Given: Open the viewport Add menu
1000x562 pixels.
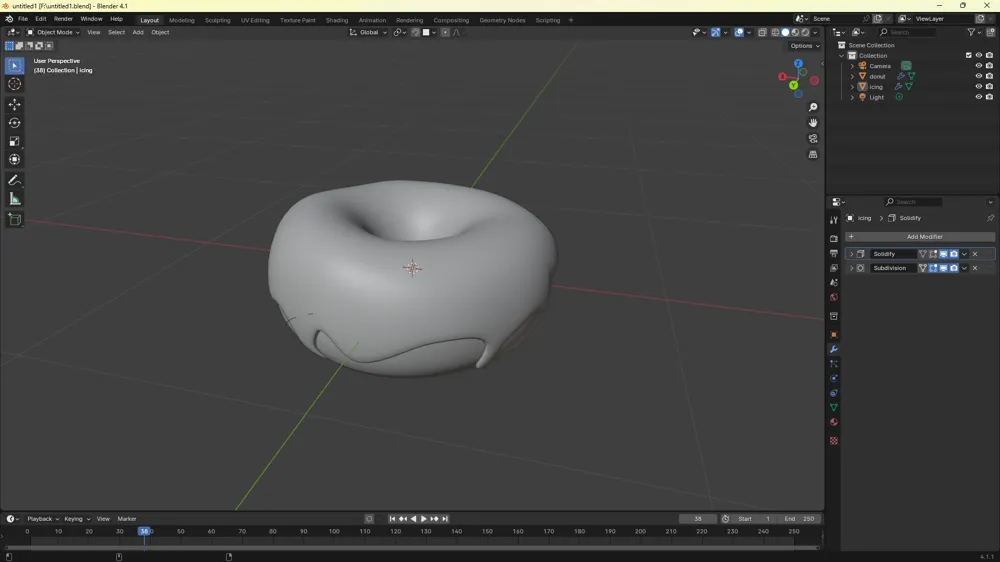Looking at the screenshot, I should point(138,33).
